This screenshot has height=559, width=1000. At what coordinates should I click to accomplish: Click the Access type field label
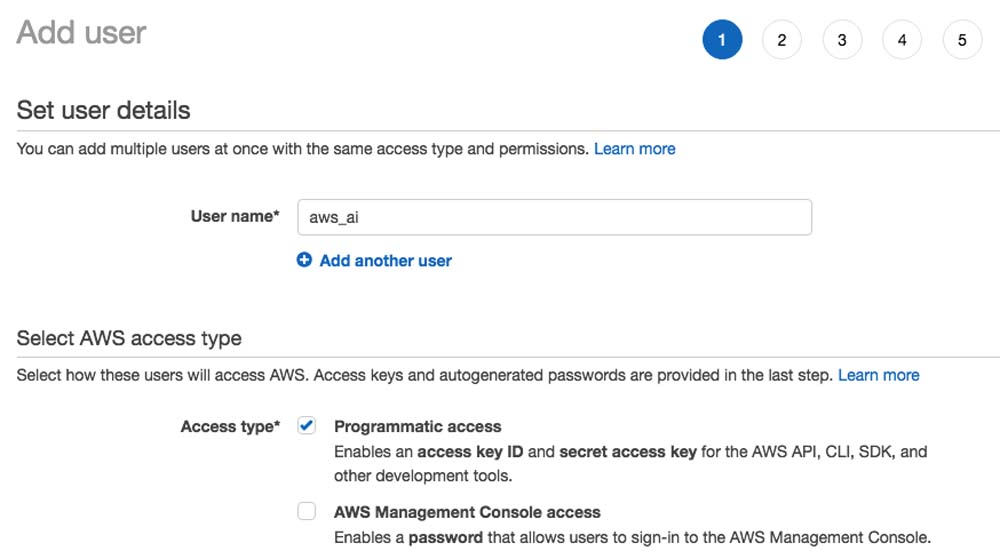[230, 427]
